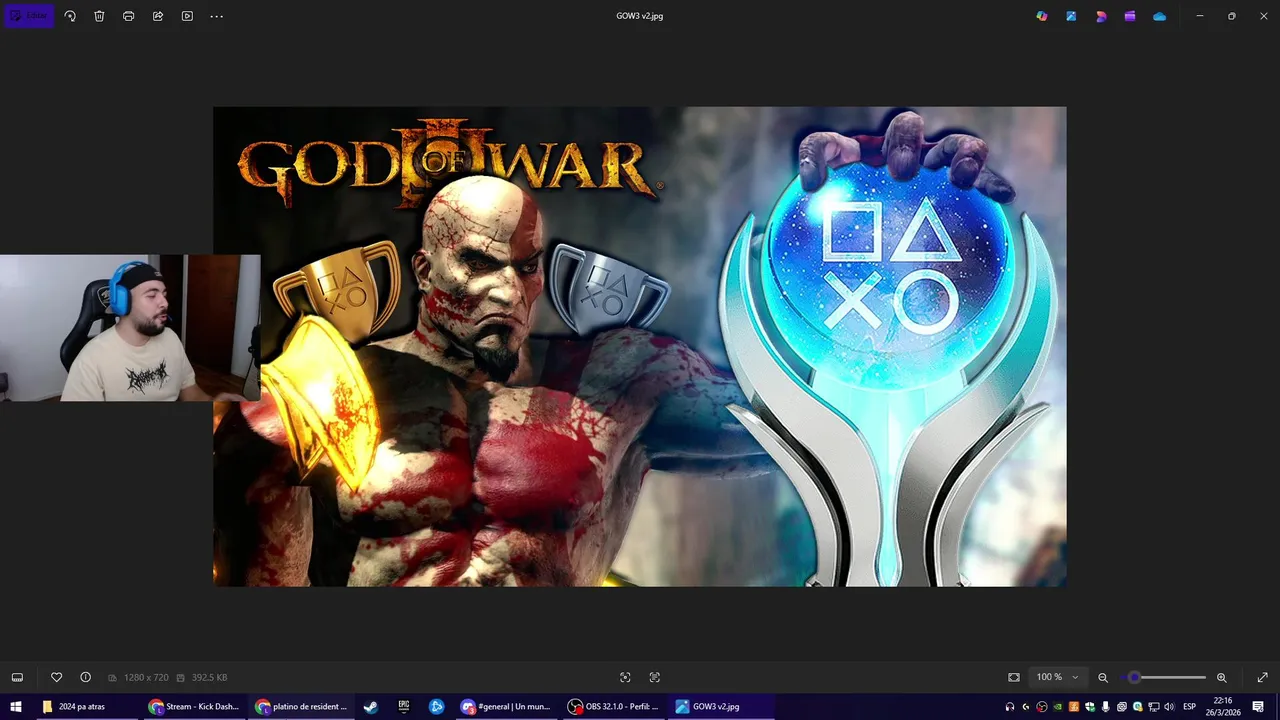Screen dimensions: 1280x720
Task: Switch to OBS 32.1.0 taskbar window
Action: pos(613,706)
